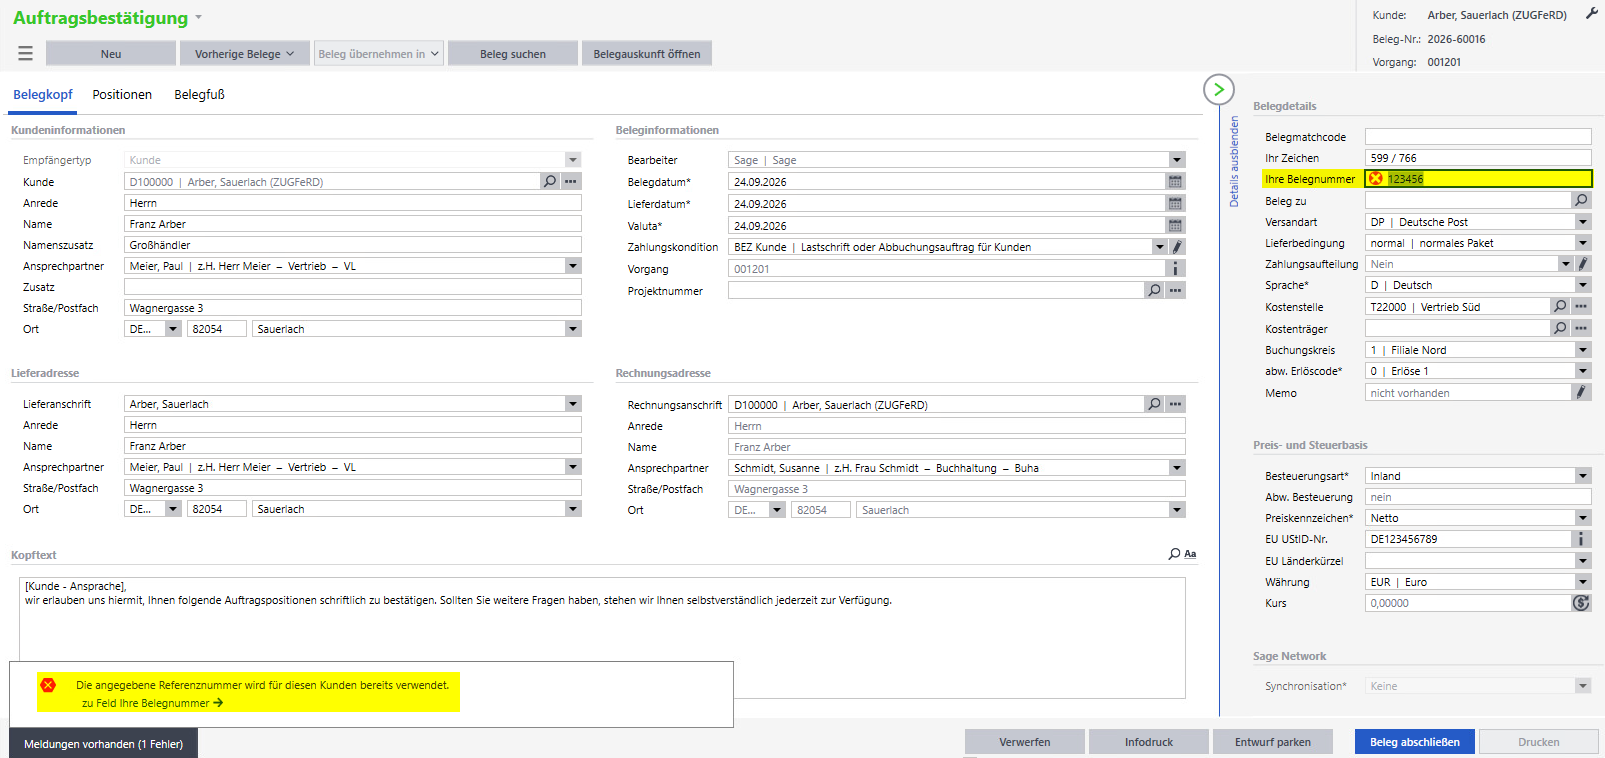
Task: Open Kostenträger ellipsis options
Action: 1581,329
